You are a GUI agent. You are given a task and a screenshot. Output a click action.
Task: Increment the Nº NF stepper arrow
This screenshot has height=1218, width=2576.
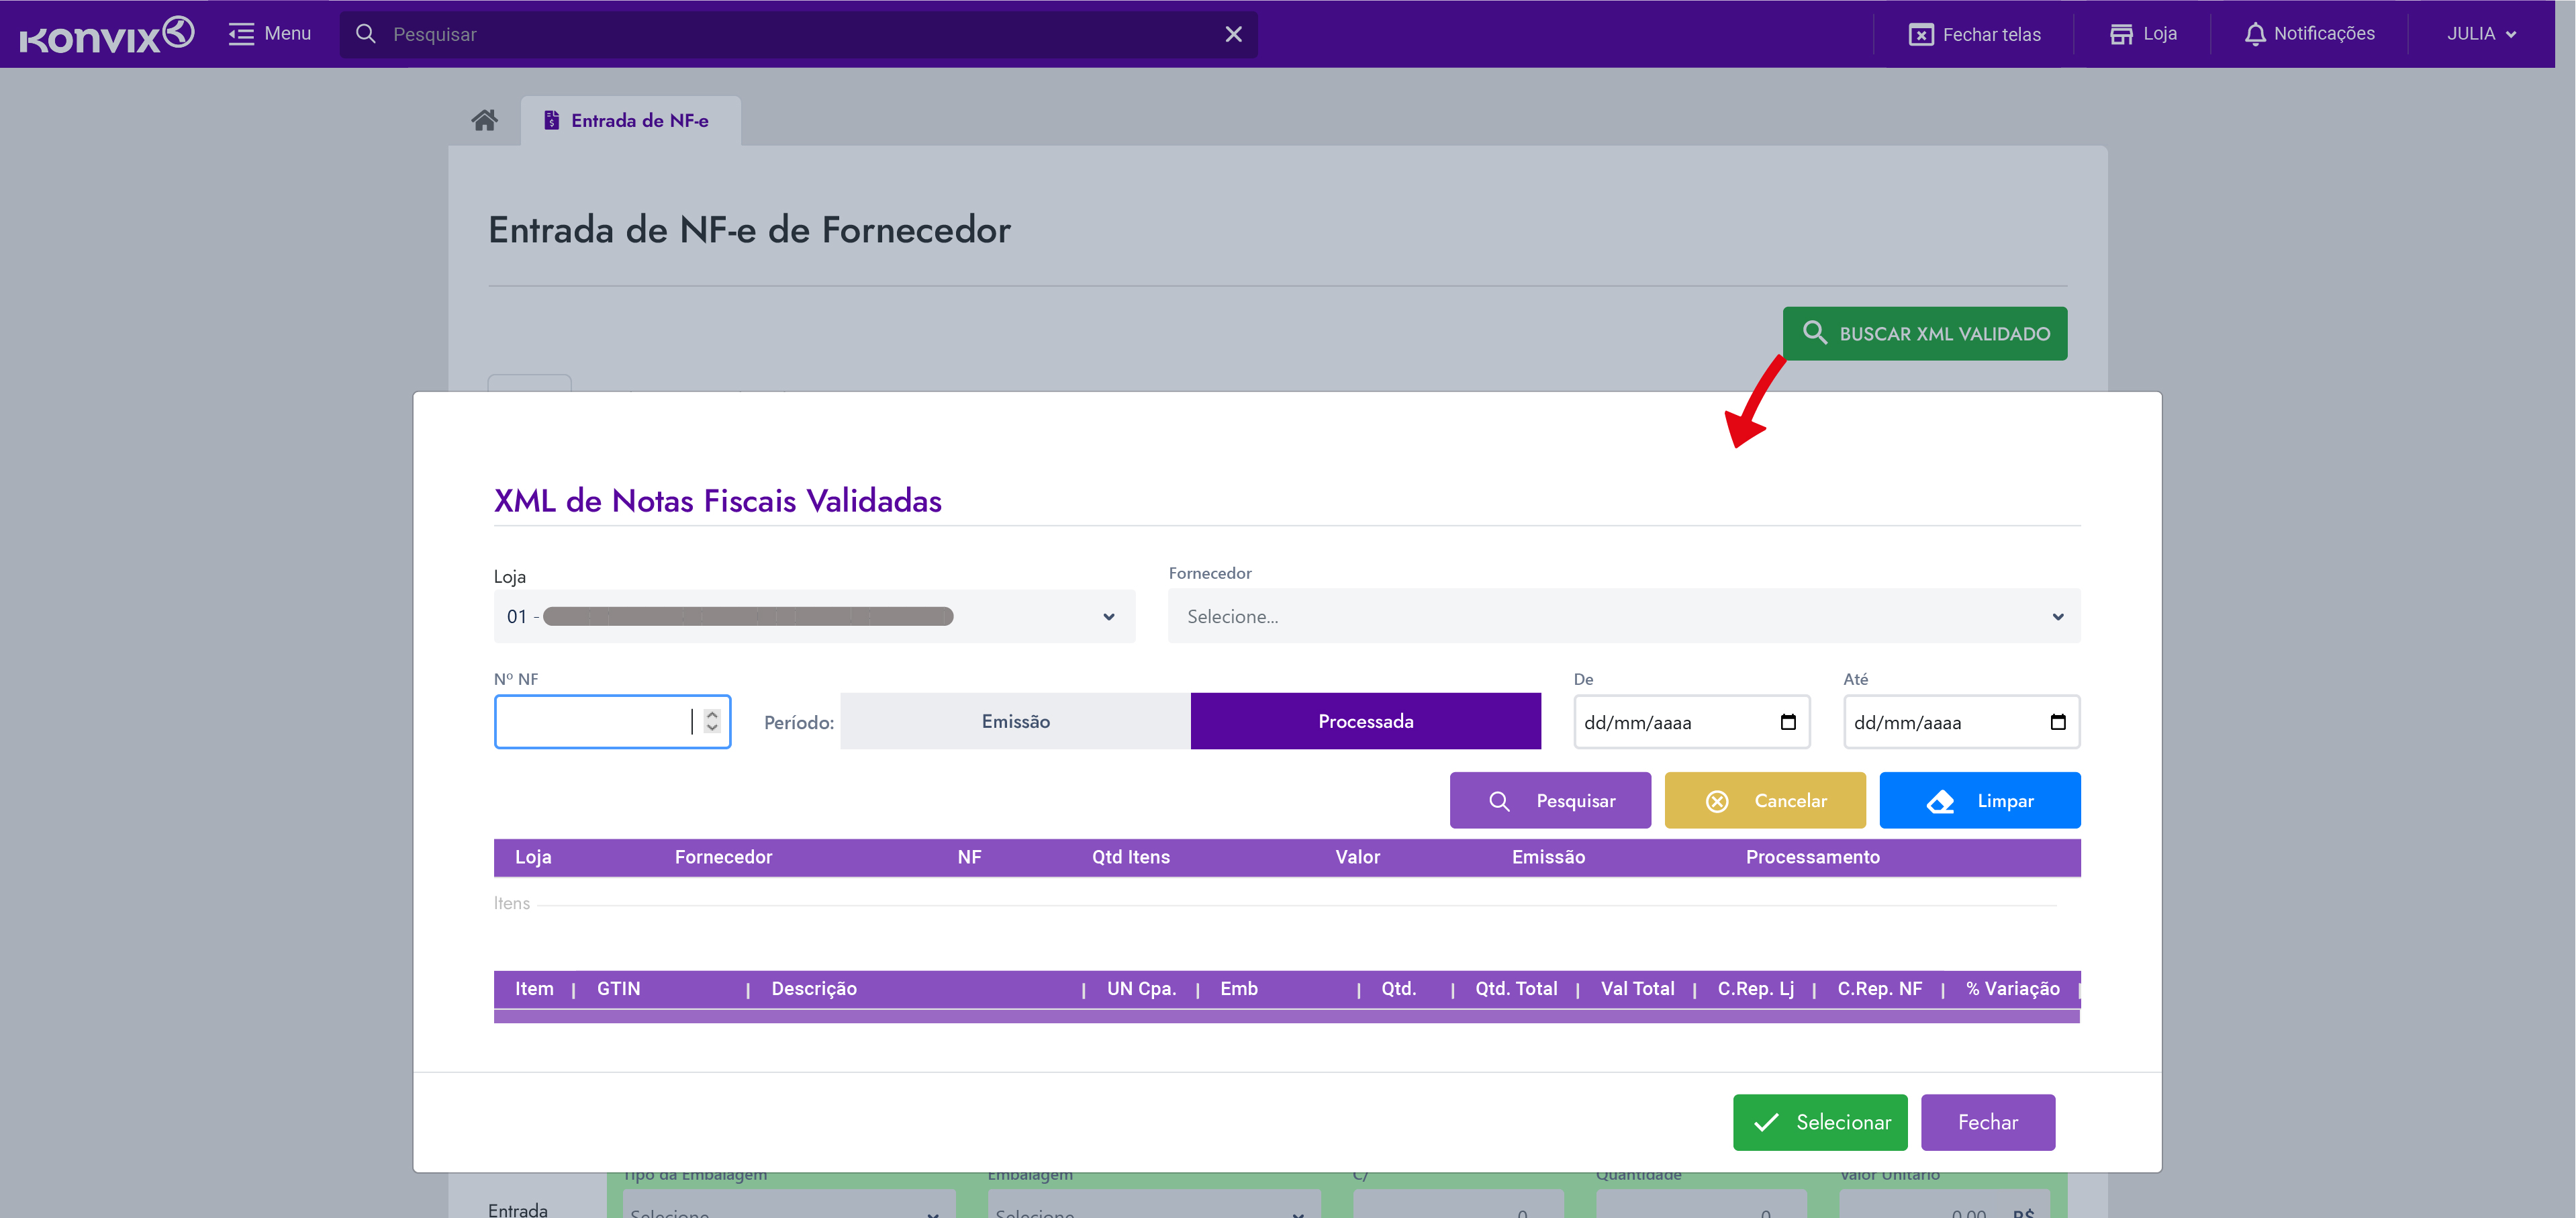[712, 715]
